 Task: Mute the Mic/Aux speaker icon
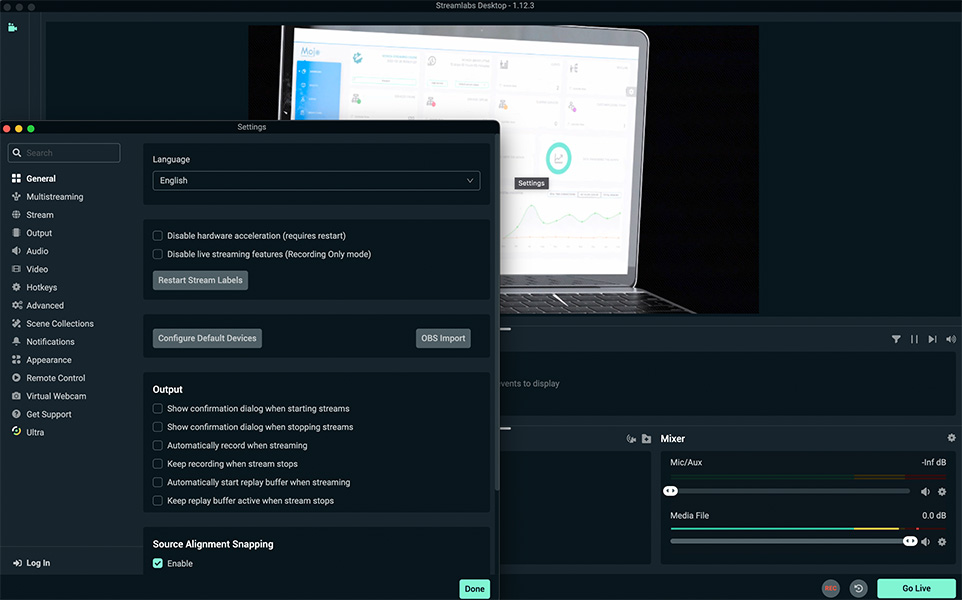pos(923,491)
